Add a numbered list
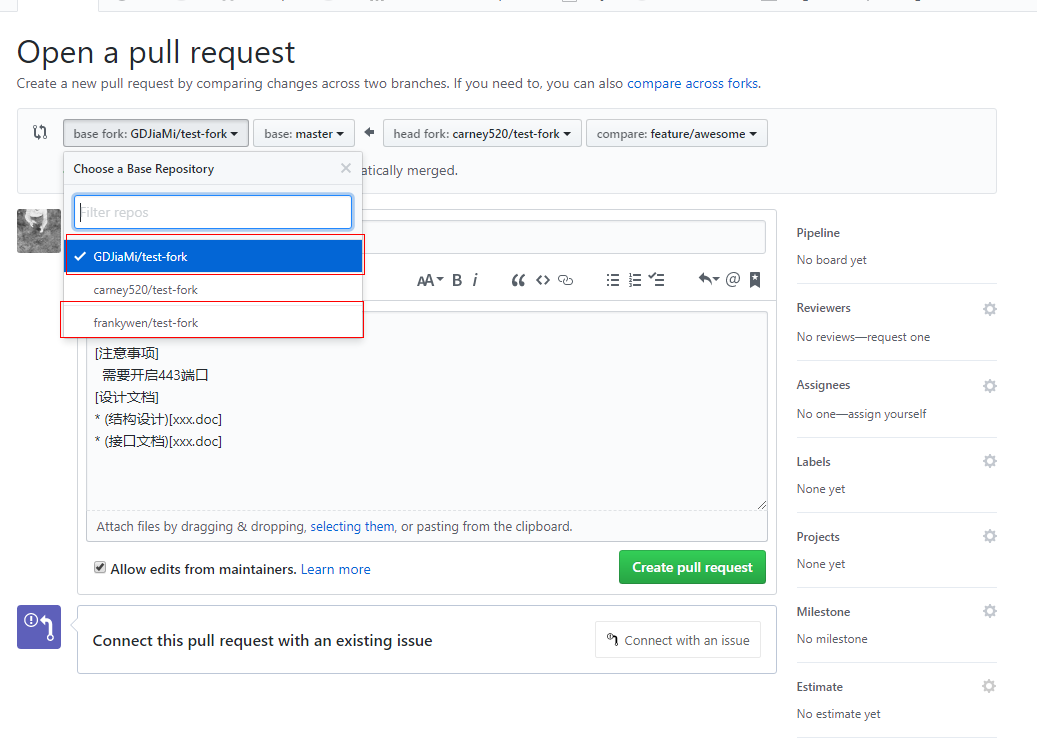Viewport: 1037px width, 754px height. (634, 280)
